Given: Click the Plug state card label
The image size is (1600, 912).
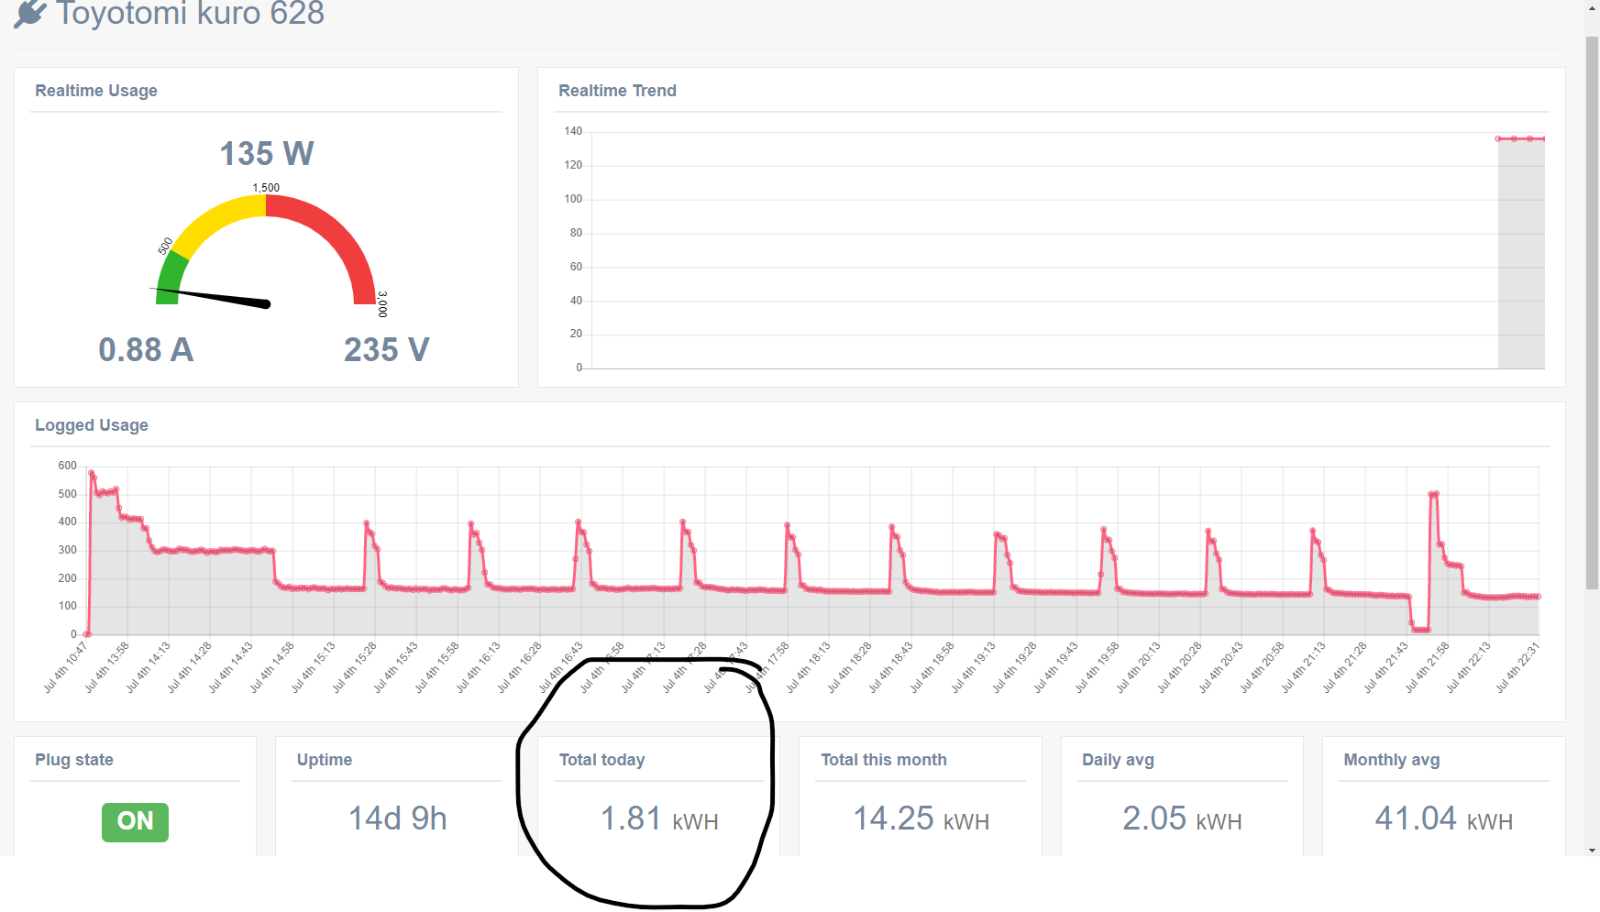Looking at the screenshot, I should [74, 760].
